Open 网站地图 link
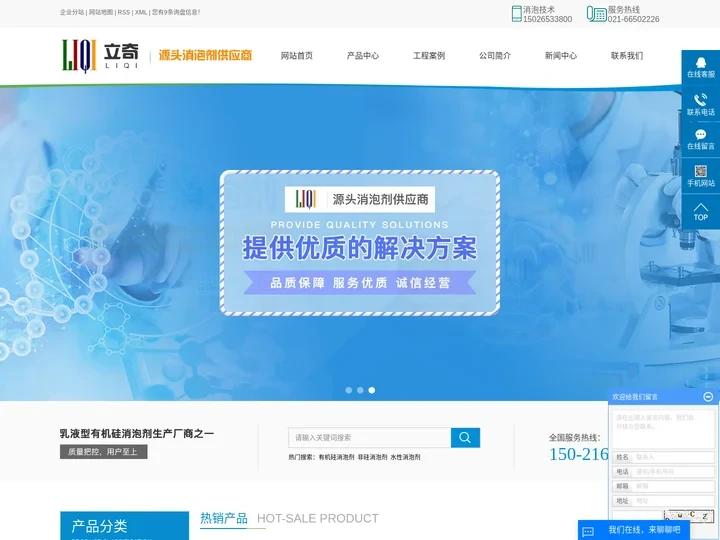This screenshot has width=720, height=540. tap(101, 12)
